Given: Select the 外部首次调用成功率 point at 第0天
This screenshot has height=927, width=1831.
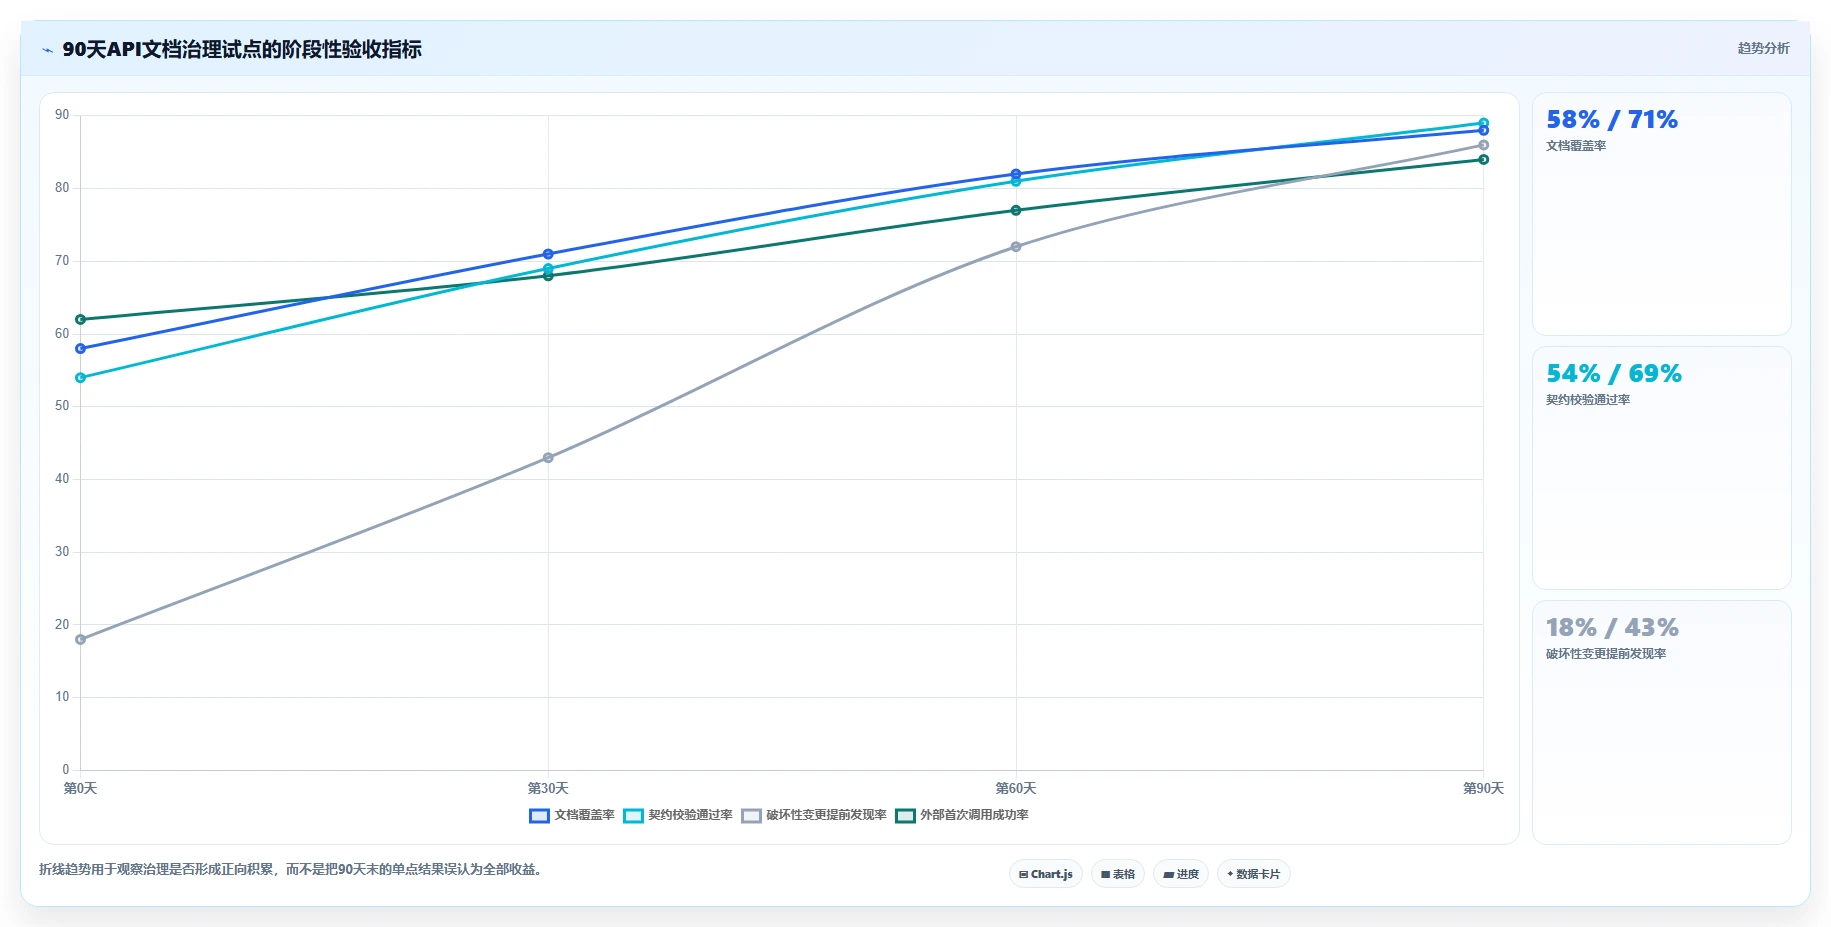Looking at the screenshot, I should pyautogui.click(x=80, y=320).
